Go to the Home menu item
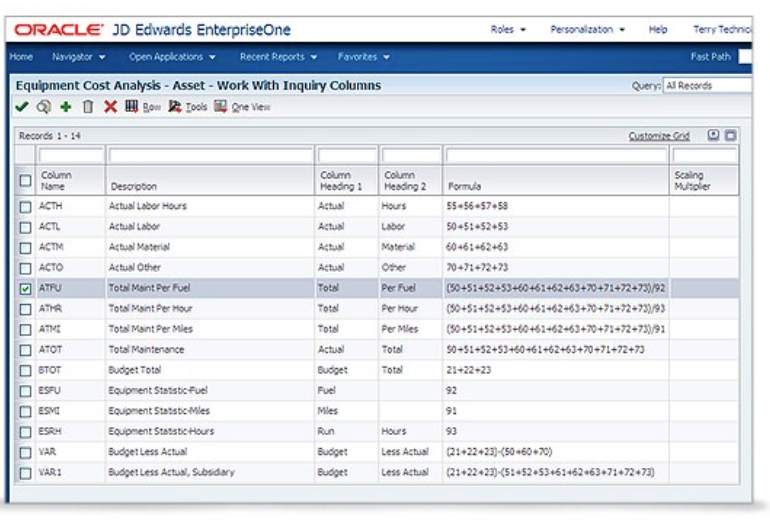This screenshot has height=522, width=770. coord(21,57)
